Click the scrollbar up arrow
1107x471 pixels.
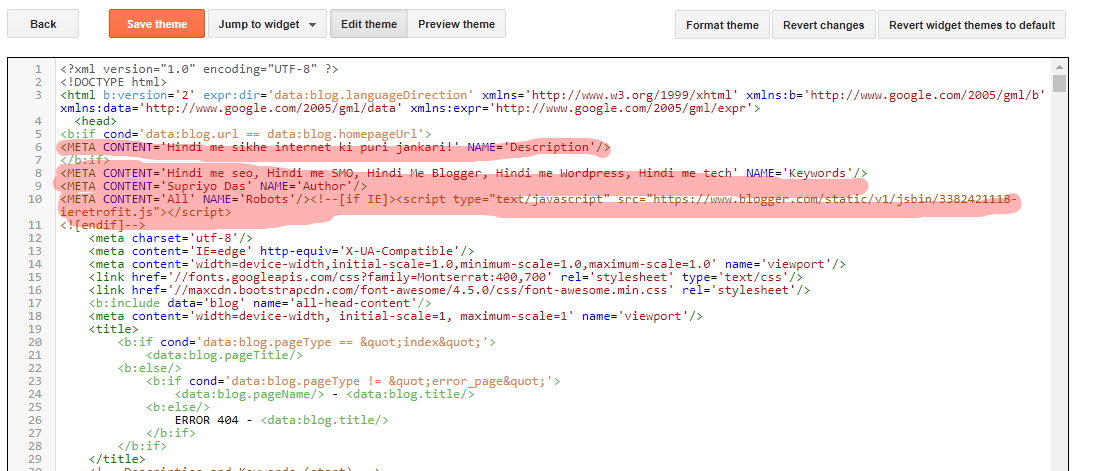1059,66
